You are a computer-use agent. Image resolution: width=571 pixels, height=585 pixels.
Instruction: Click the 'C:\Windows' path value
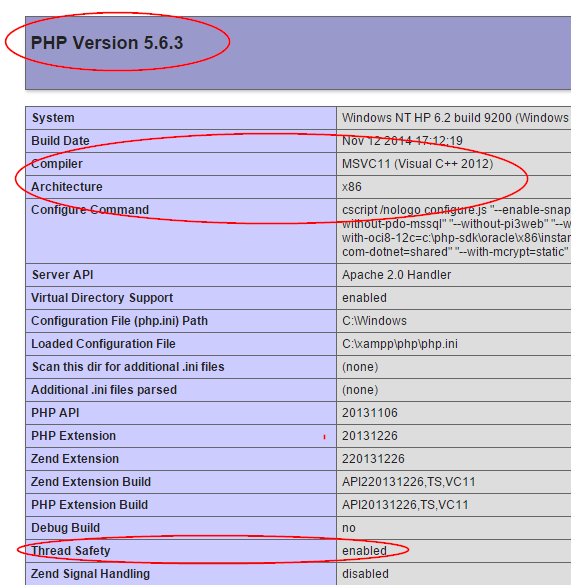374,321
